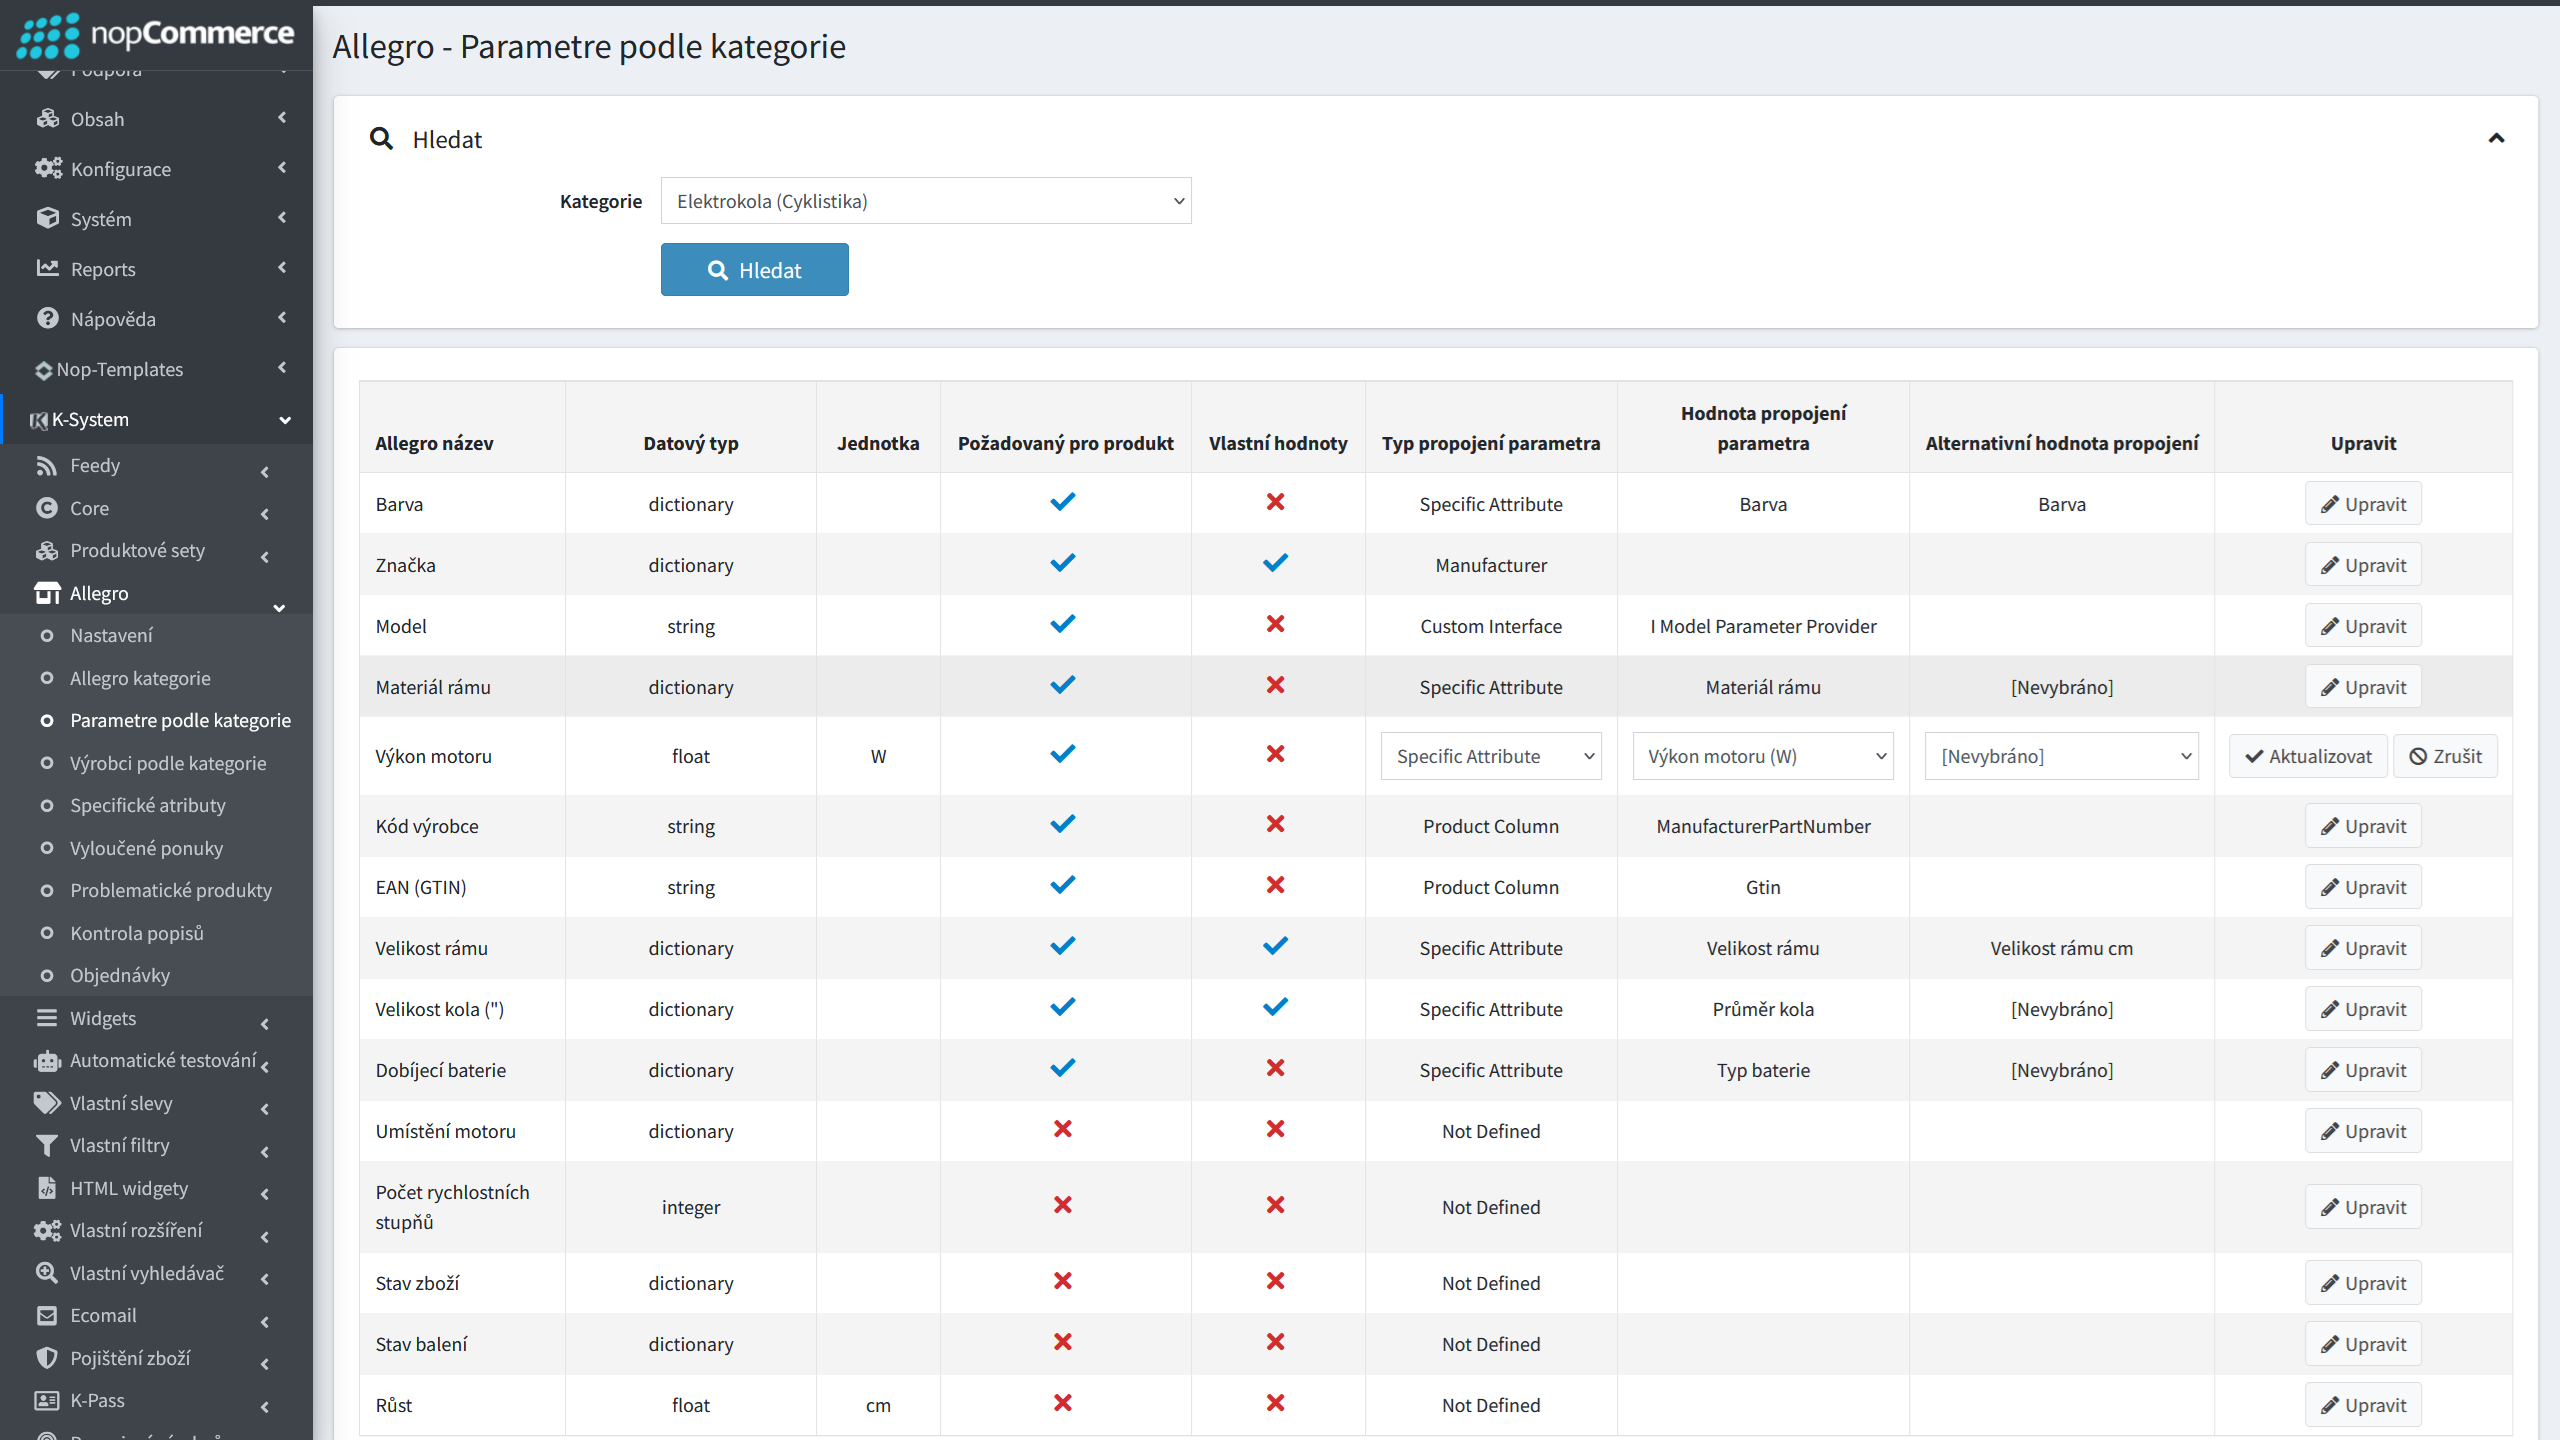2560x1440 pixels.
Task: Open Objednávky menu item
Action: 120,975
